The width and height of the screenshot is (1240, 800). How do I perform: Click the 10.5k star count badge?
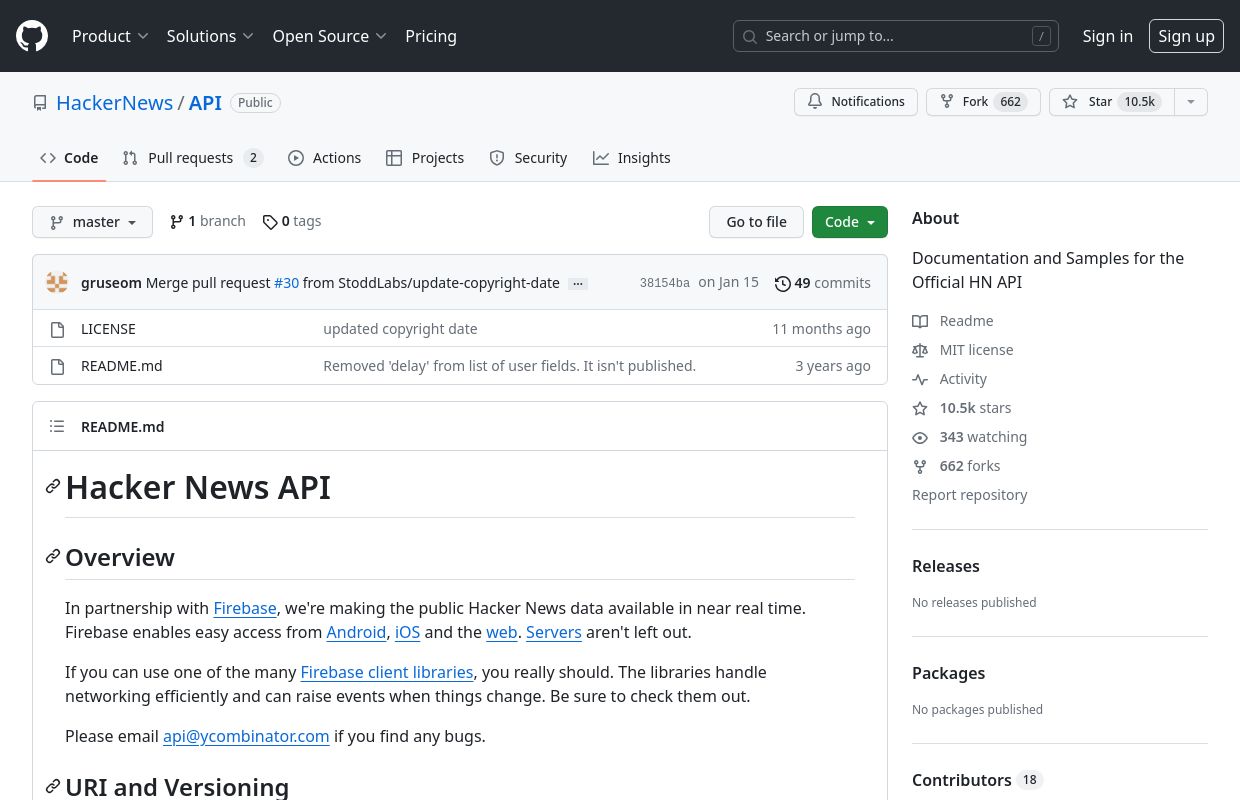click(1139, 102)
